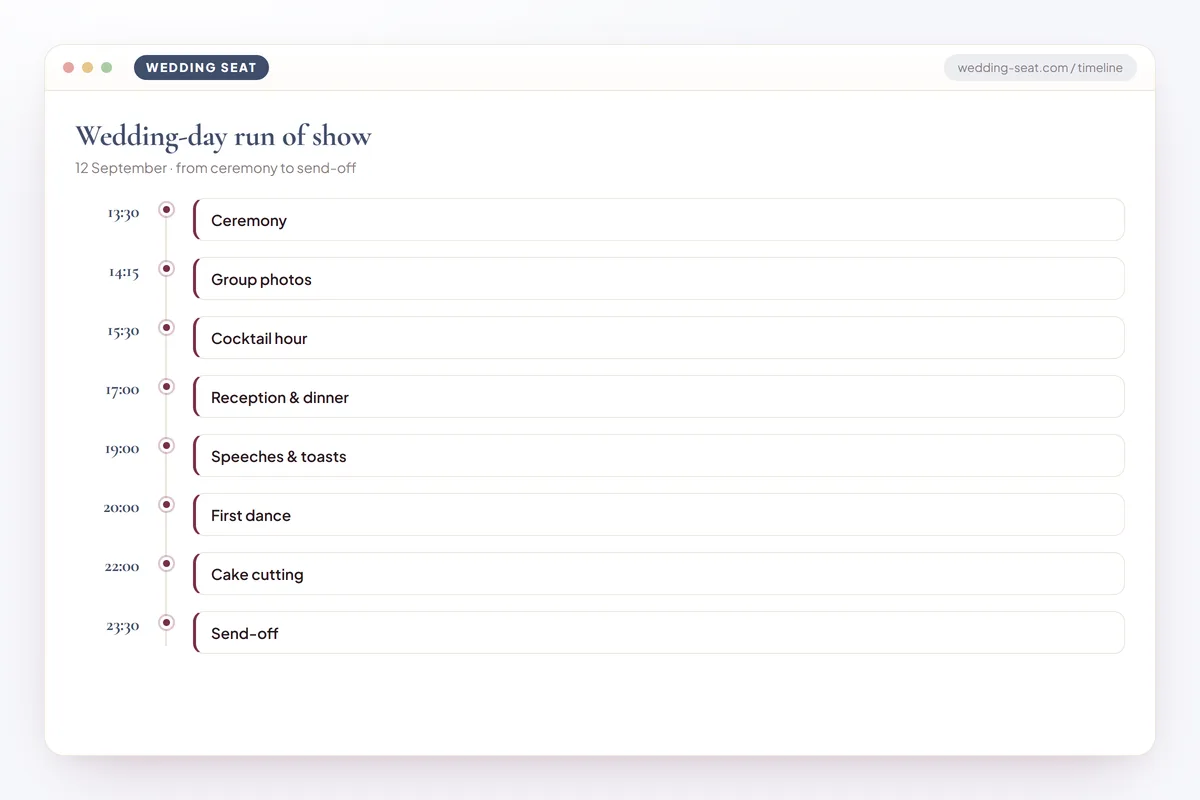The image size is (1200, 800).
Task: Click the 19:00 time label
Action: pos(122,449)
